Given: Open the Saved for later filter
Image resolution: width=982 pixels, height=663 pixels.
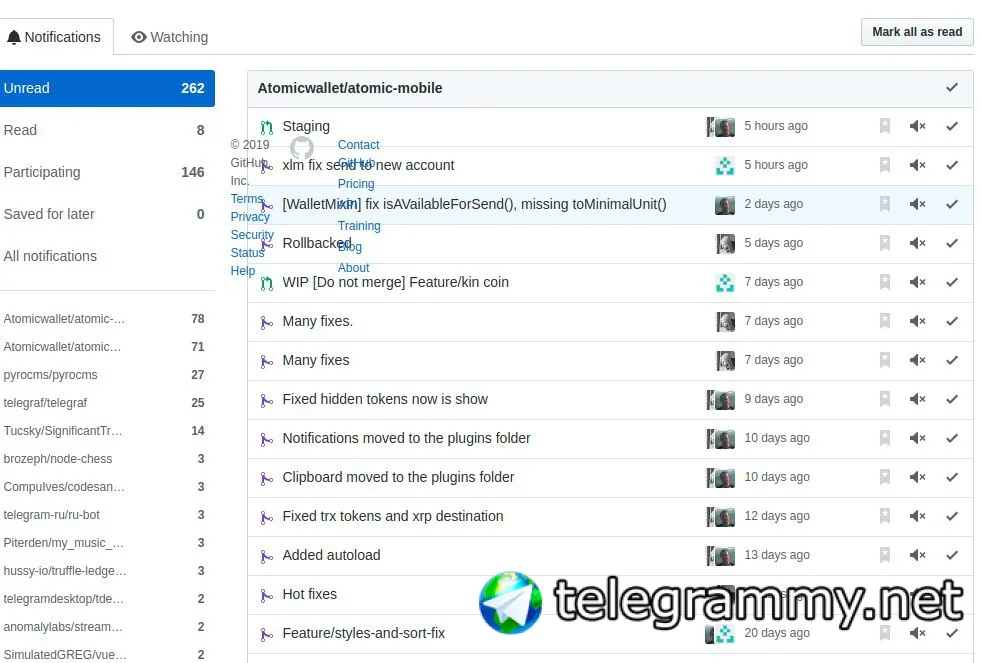Looking at the screenshot, I should [105, 214].
